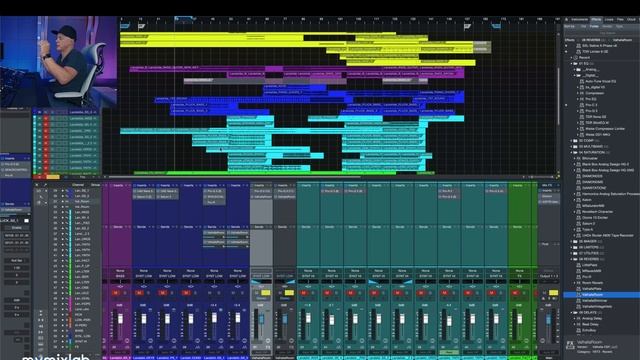
Task: Click ValhallaRoom send in the left inspector
Action: (15, 210)
